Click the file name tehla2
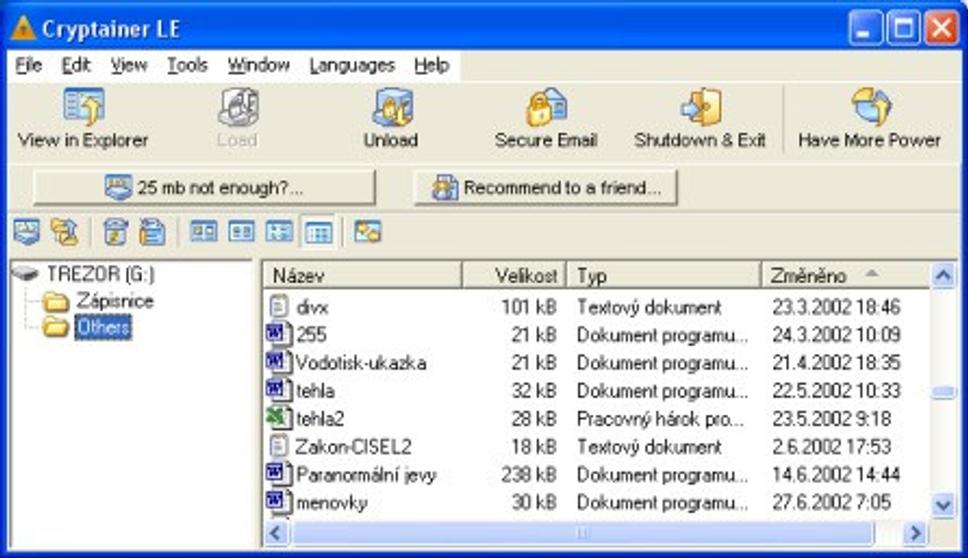 coord(320,418)
